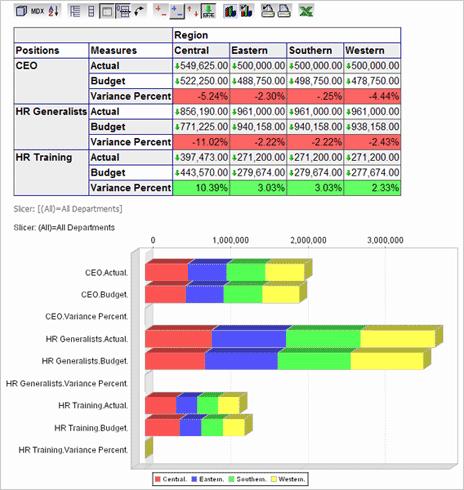
Task: Select the HR Generalists row header
Action: click(x=51, y=127)
